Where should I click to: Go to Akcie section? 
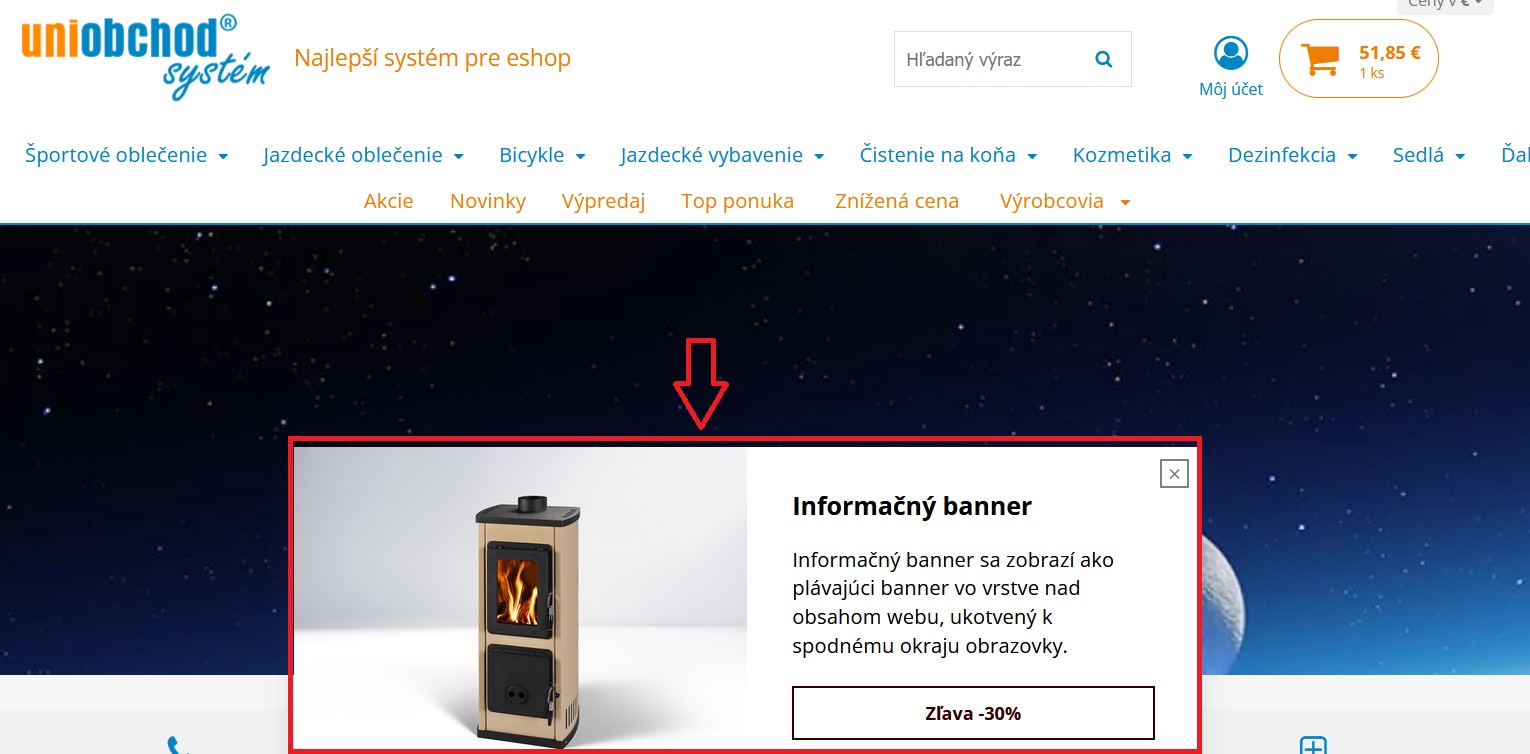pyautogui.click(x=388, y=201)
